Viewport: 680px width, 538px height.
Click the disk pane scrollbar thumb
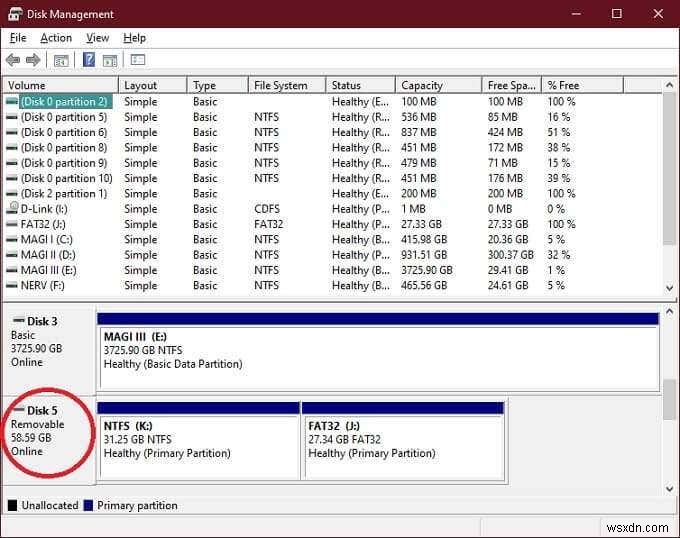669,399
